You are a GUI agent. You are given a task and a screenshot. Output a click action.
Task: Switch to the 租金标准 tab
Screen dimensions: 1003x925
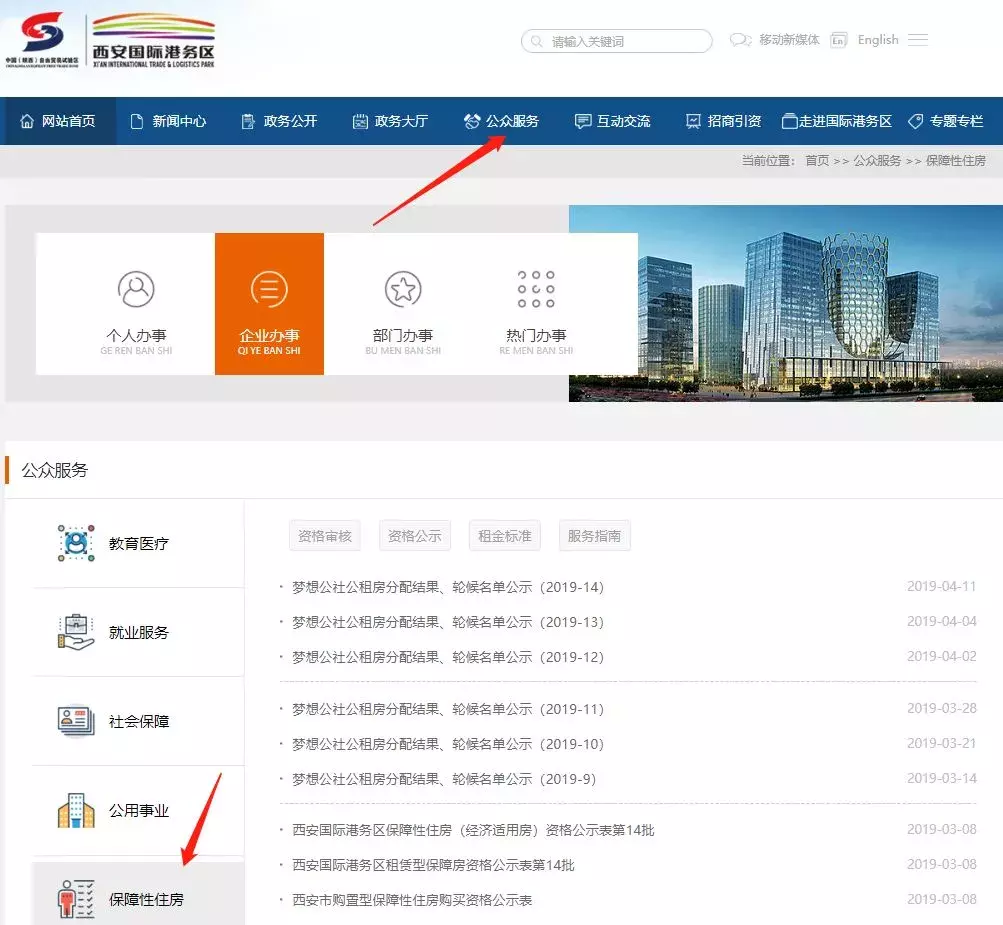point(504,535)
